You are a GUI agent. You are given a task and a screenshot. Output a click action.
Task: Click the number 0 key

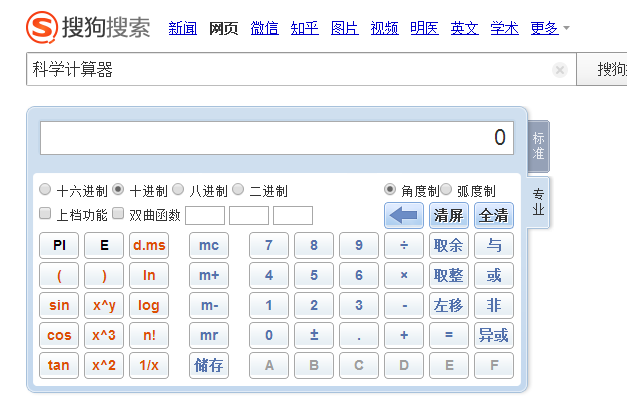(x=269, y=335)
